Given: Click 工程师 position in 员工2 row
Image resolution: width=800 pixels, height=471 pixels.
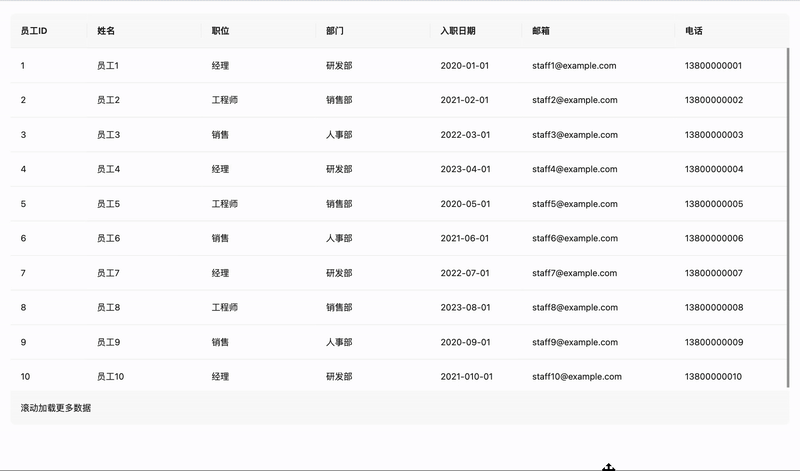Looking at the screenshot, I should (x=224, y=100).
